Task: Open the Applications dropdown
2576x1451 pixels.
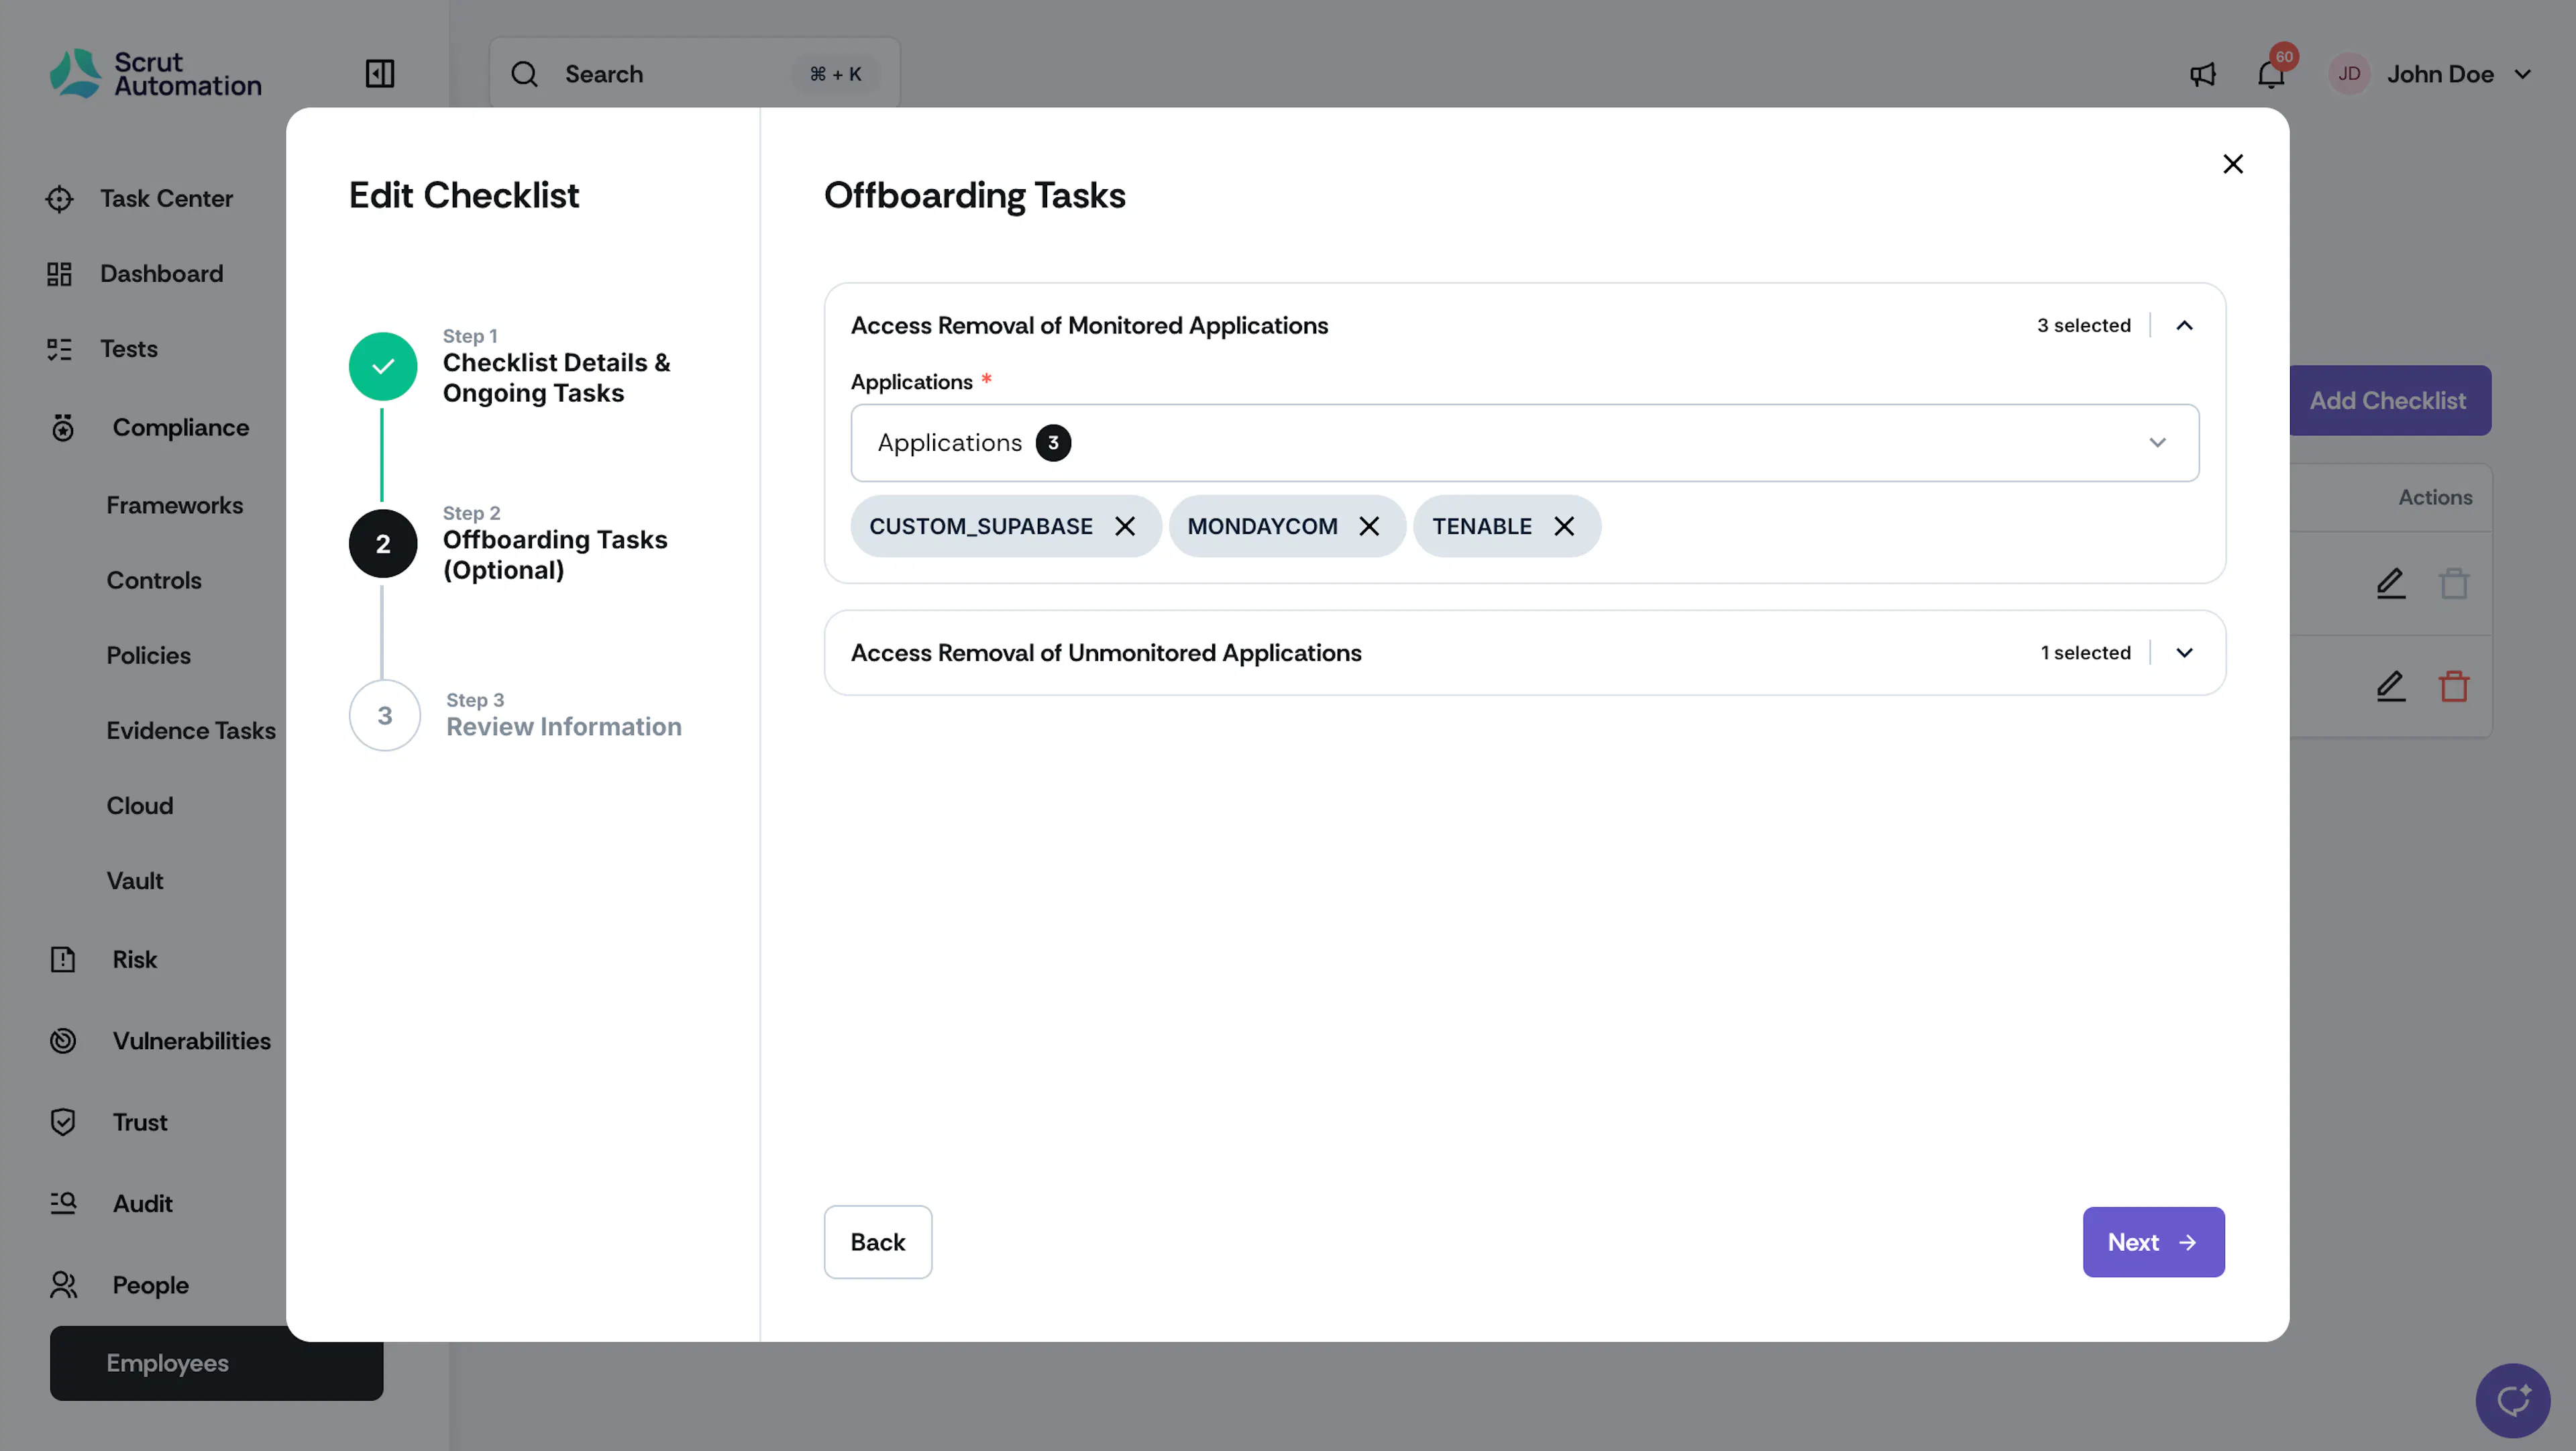Action: 1524,443
